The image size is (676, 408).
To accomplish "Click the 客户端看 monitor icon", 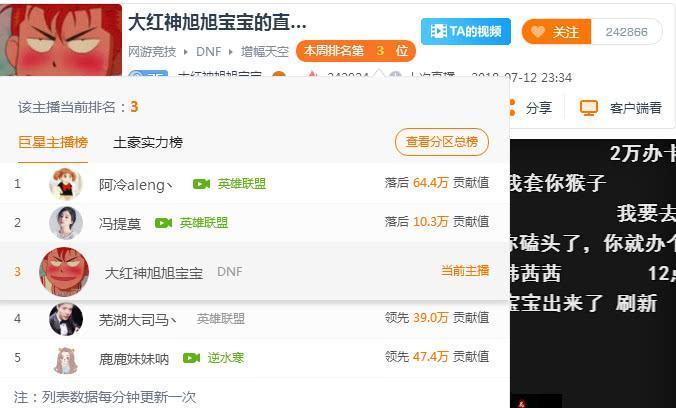I will point(588,108).
